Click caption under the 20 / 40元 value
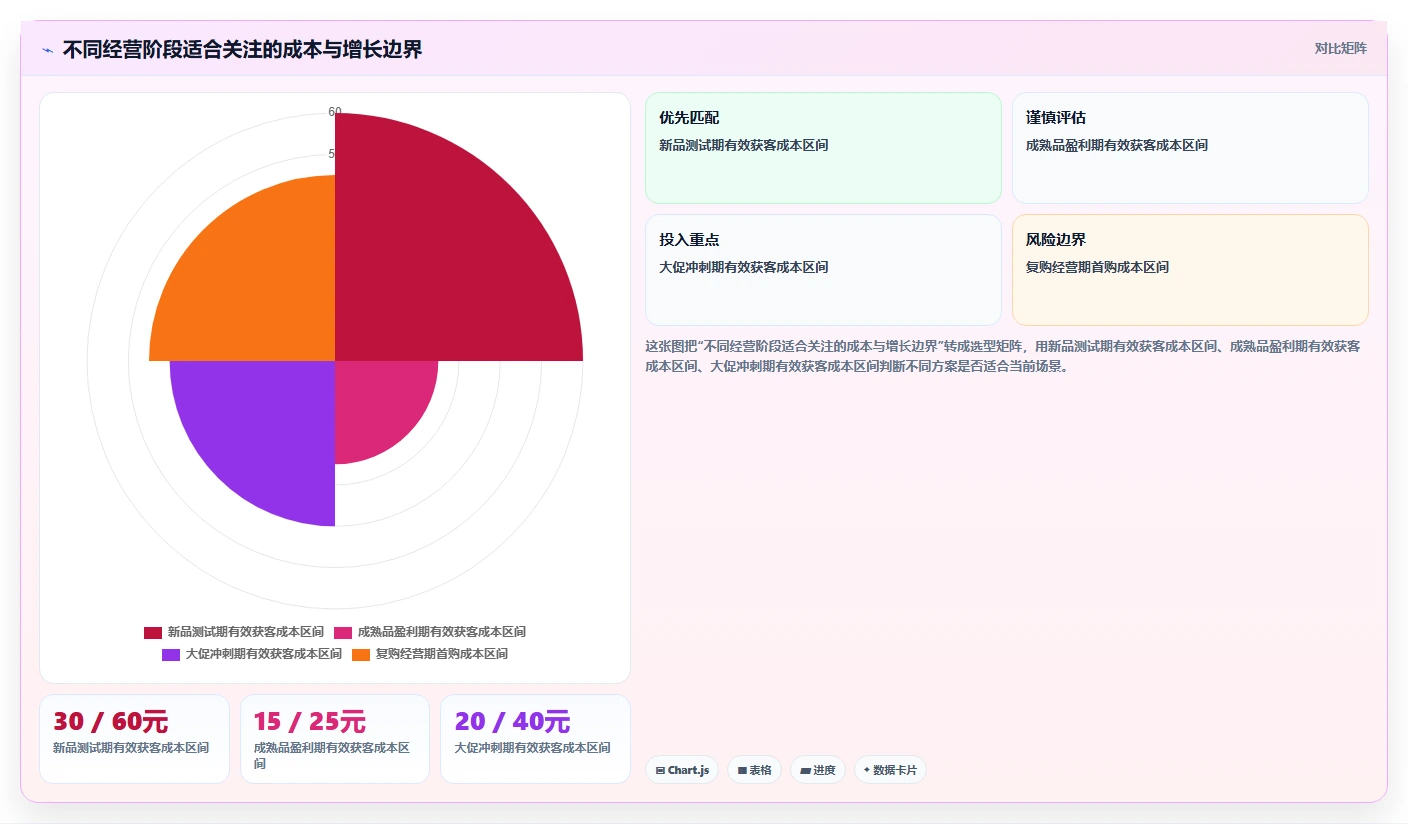Screen dimensions: 1408x824 point(533,748)
